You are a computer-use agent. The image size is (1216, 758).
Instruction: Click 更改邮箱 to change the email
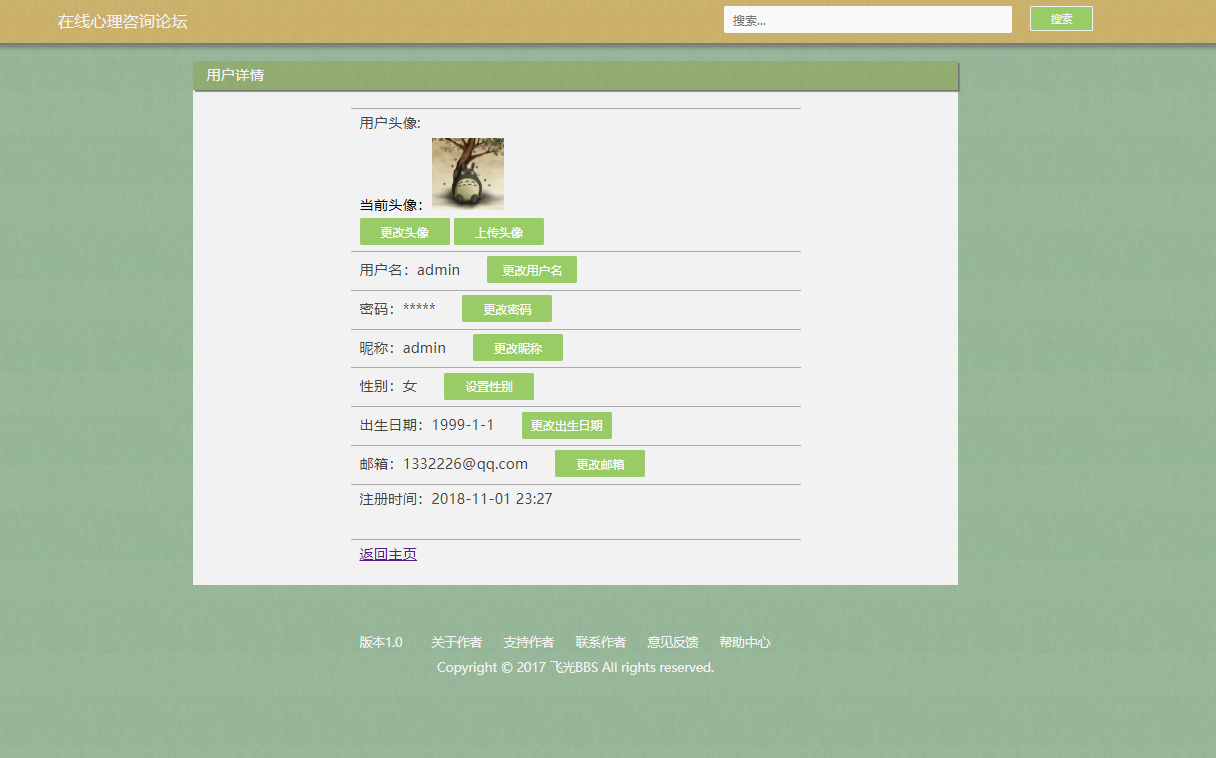pos(600,463)
